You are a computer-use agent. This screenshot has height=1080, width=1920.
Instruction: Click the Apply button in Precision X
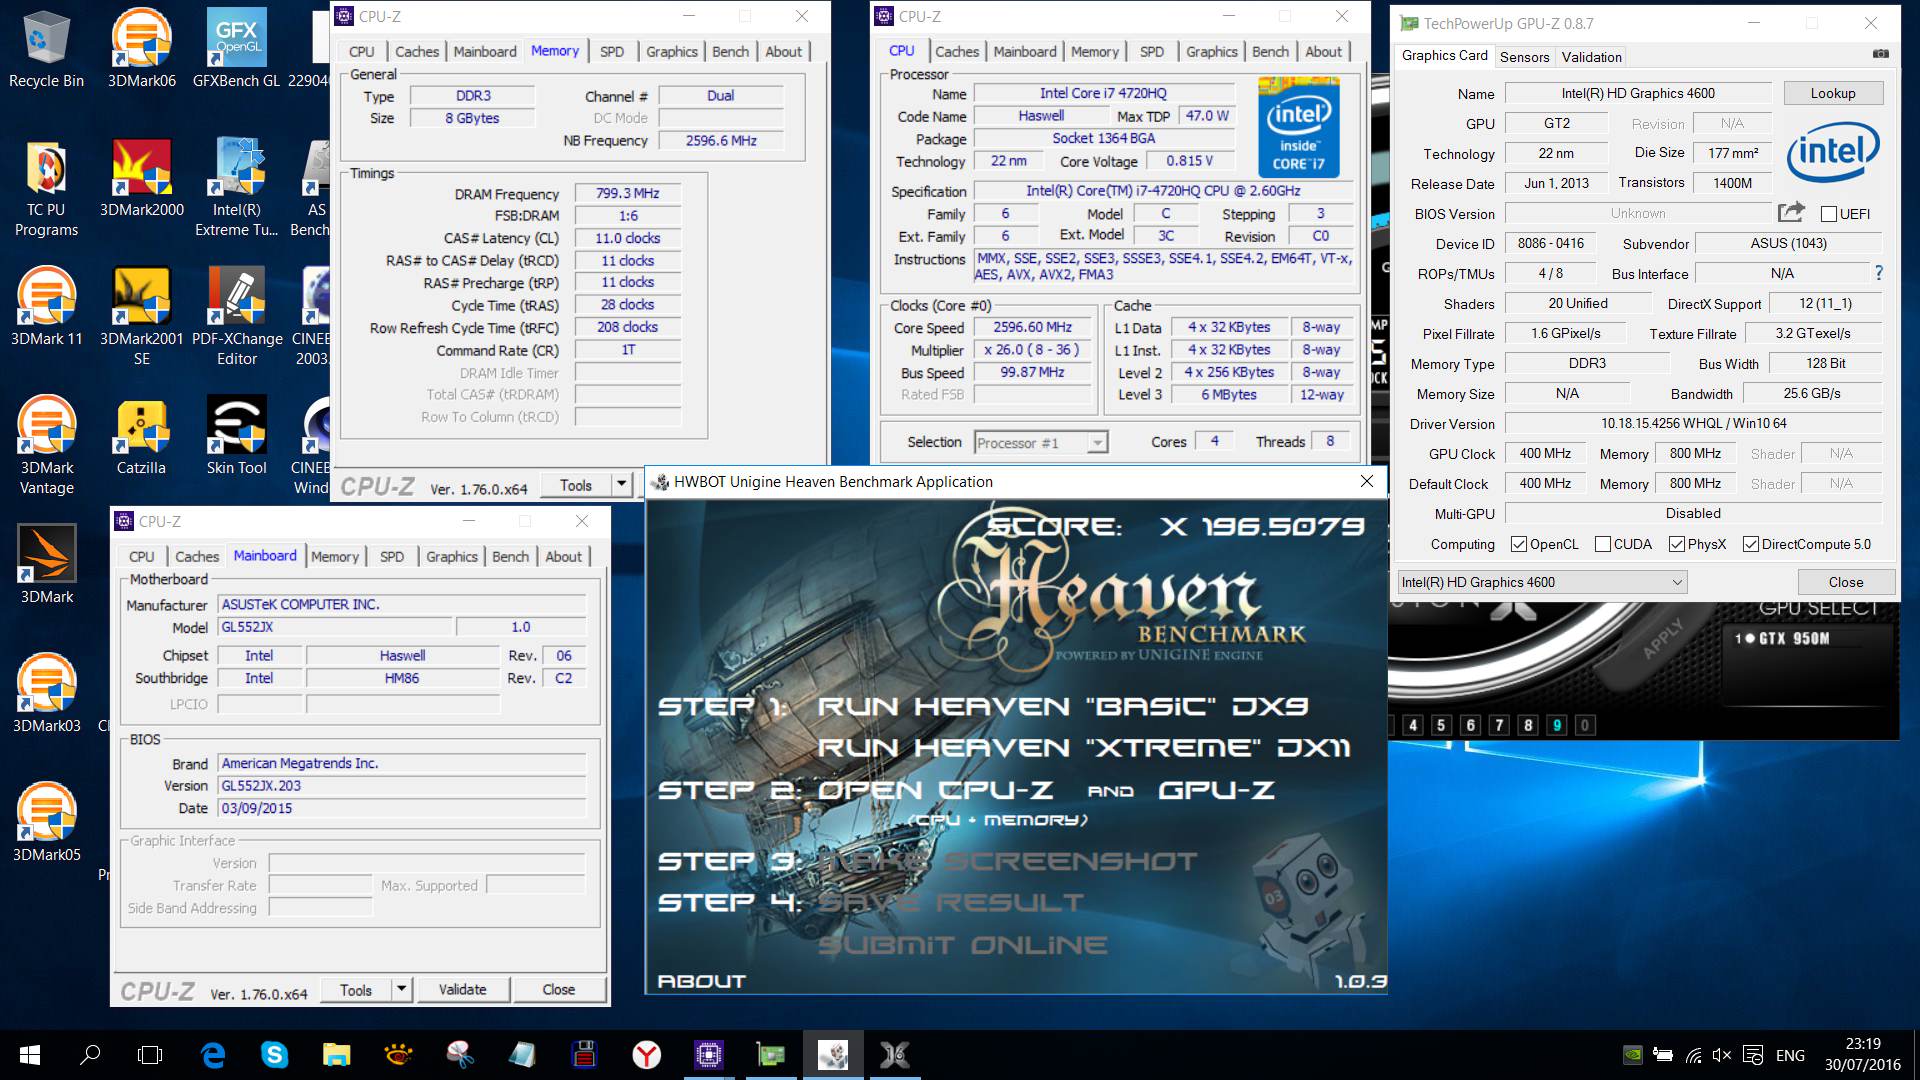click(1664, 638)
